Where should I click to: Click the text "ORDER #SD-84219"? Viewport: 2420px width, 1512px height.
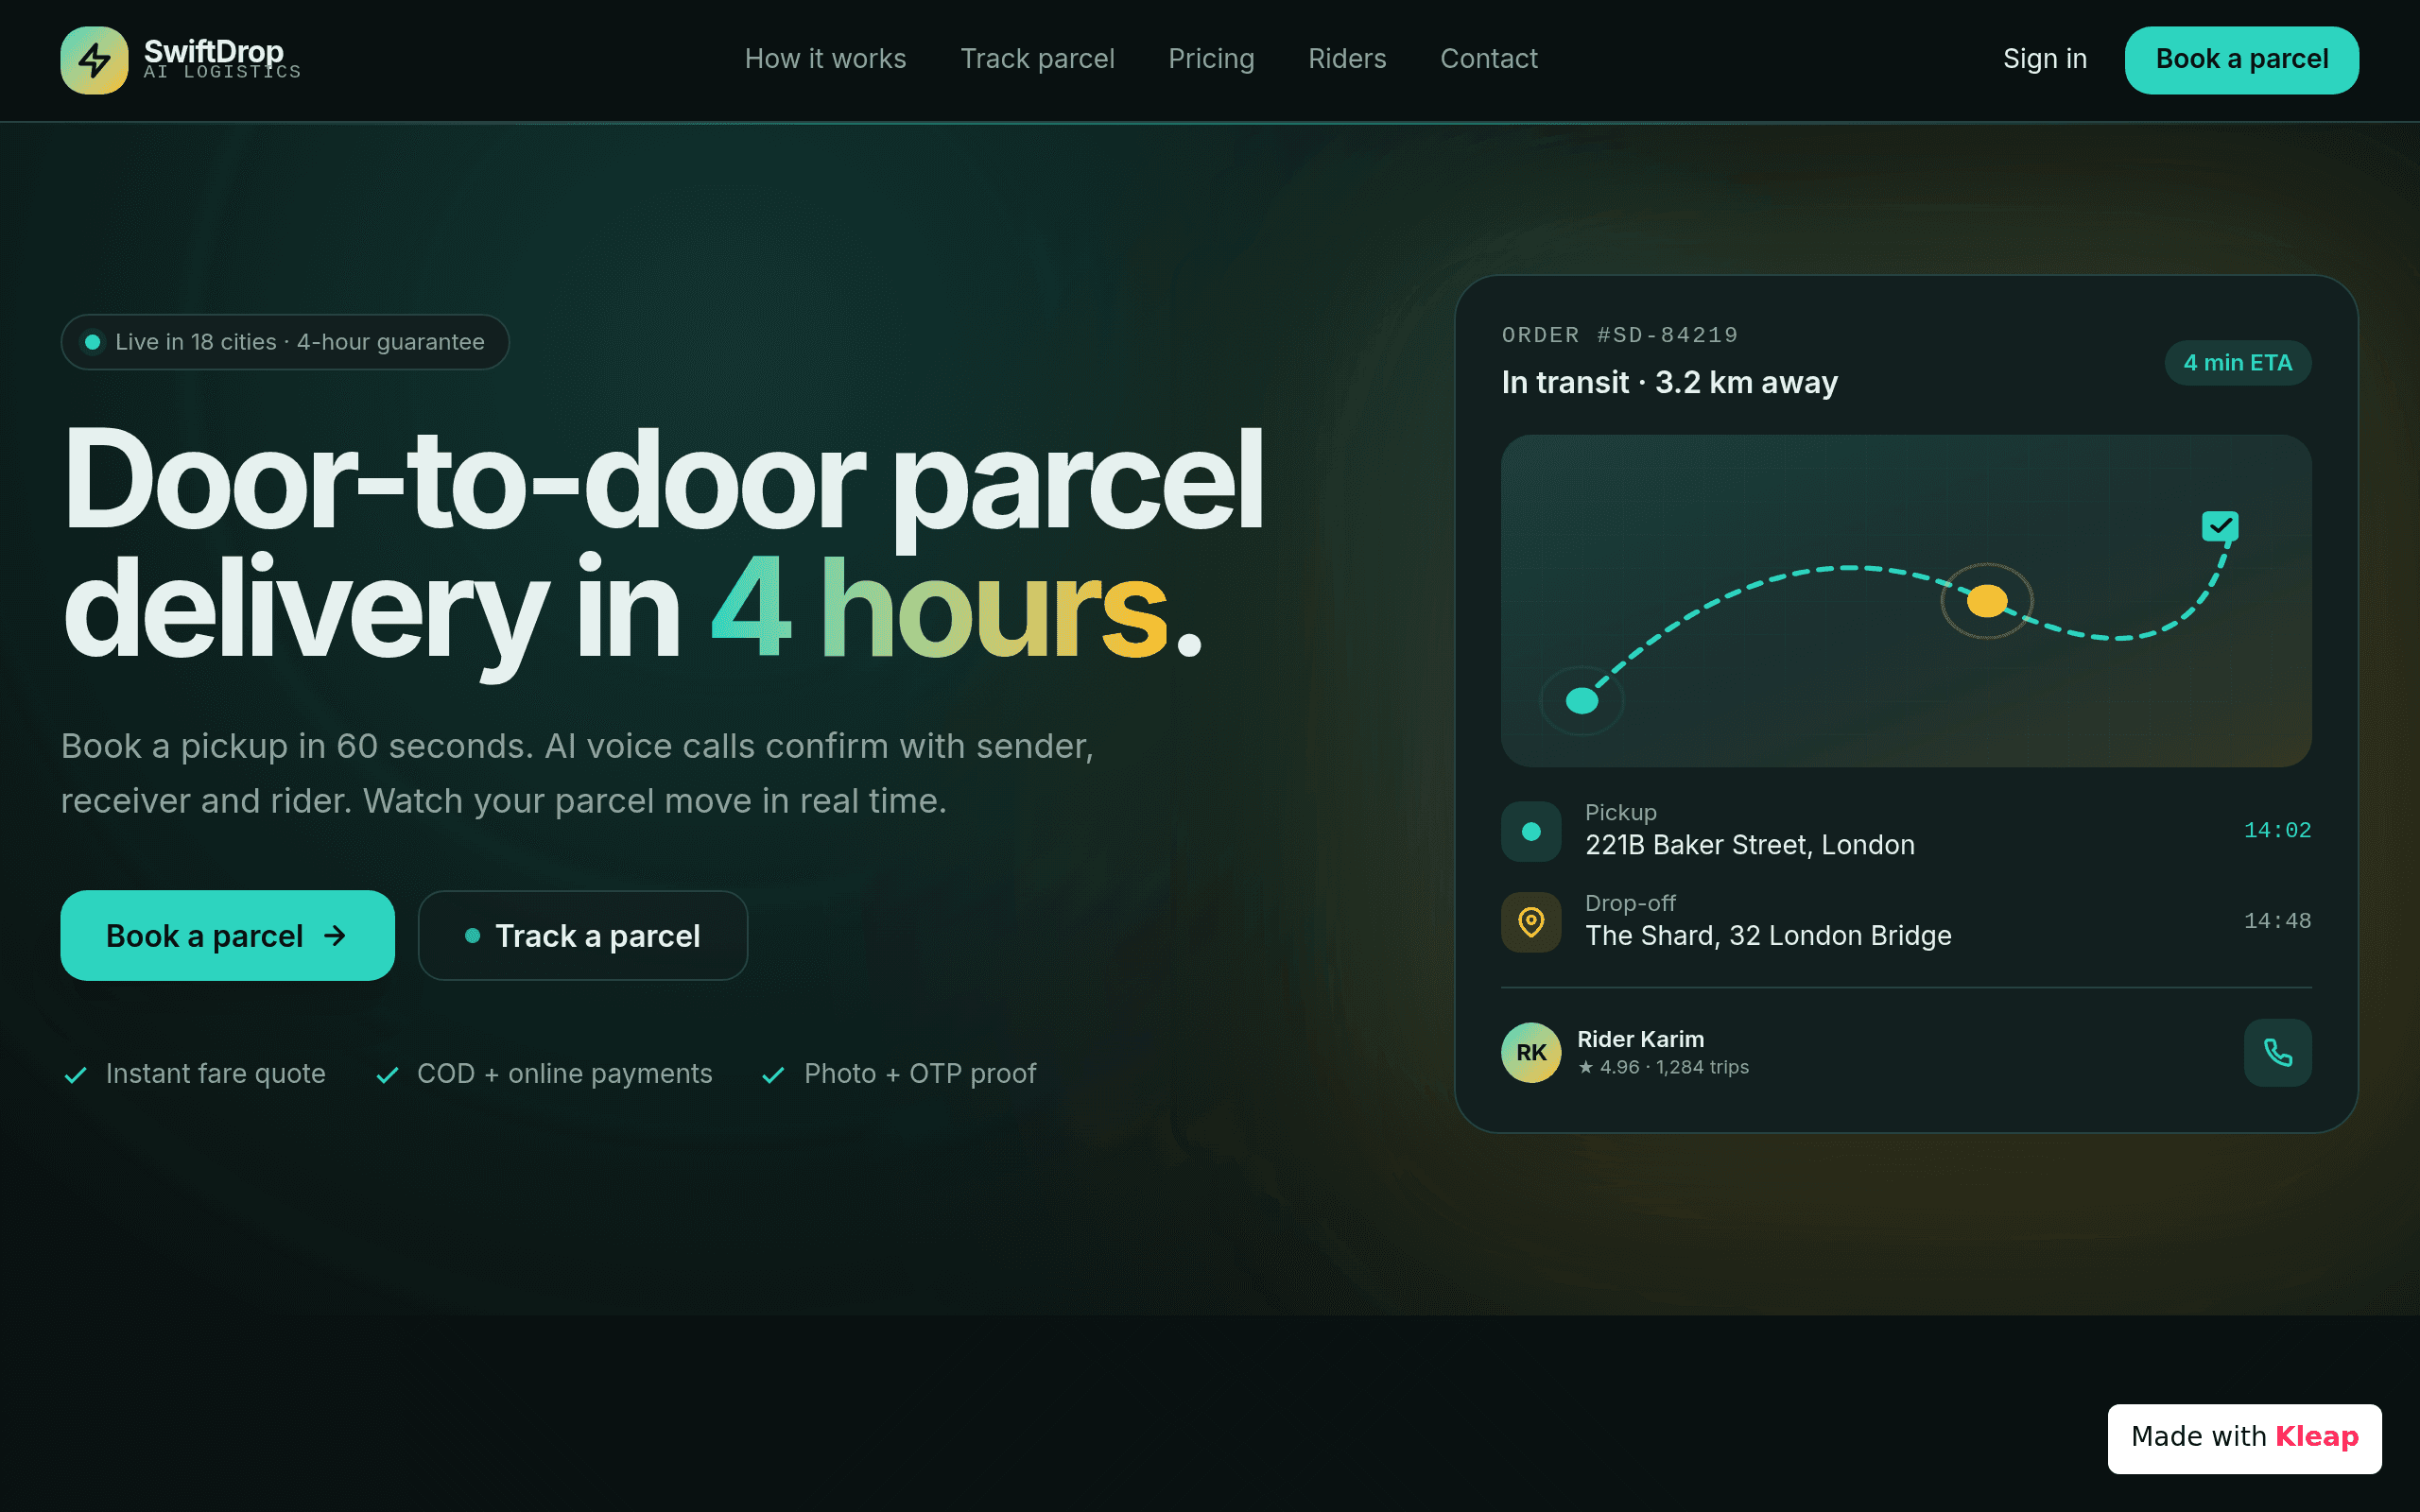(x=1619, y=335)
